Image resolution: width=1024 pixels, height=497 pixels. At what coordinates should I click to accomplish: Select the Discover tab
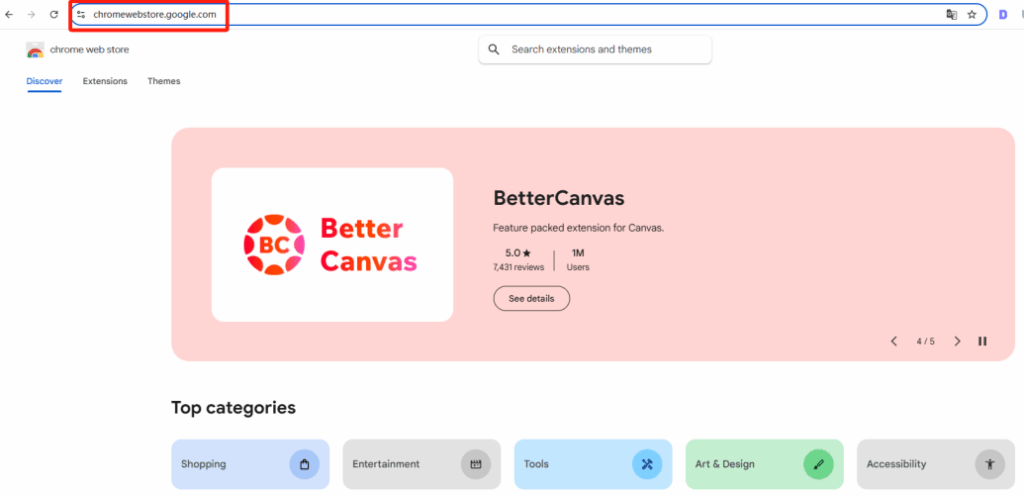[x=44, y=81]
